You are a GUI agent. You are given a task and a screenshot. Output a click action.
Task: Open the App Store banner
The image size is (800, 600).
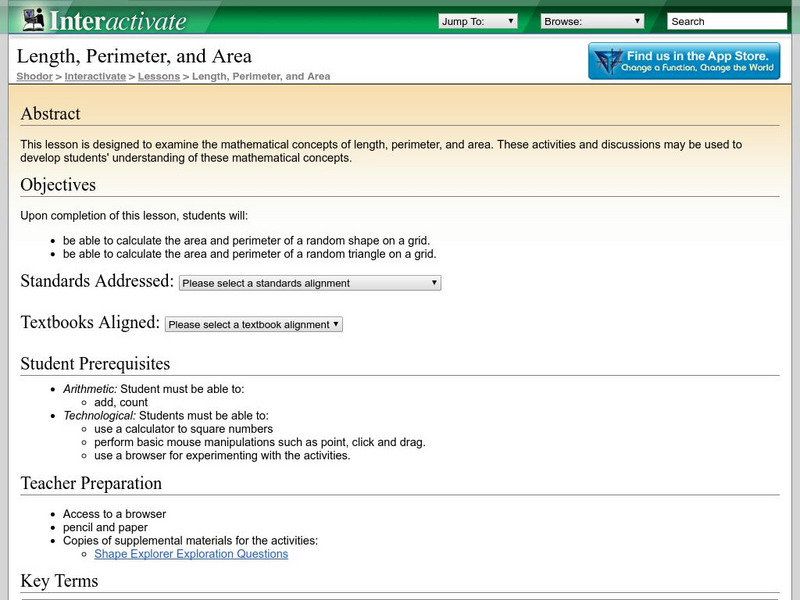coord(684,61)
